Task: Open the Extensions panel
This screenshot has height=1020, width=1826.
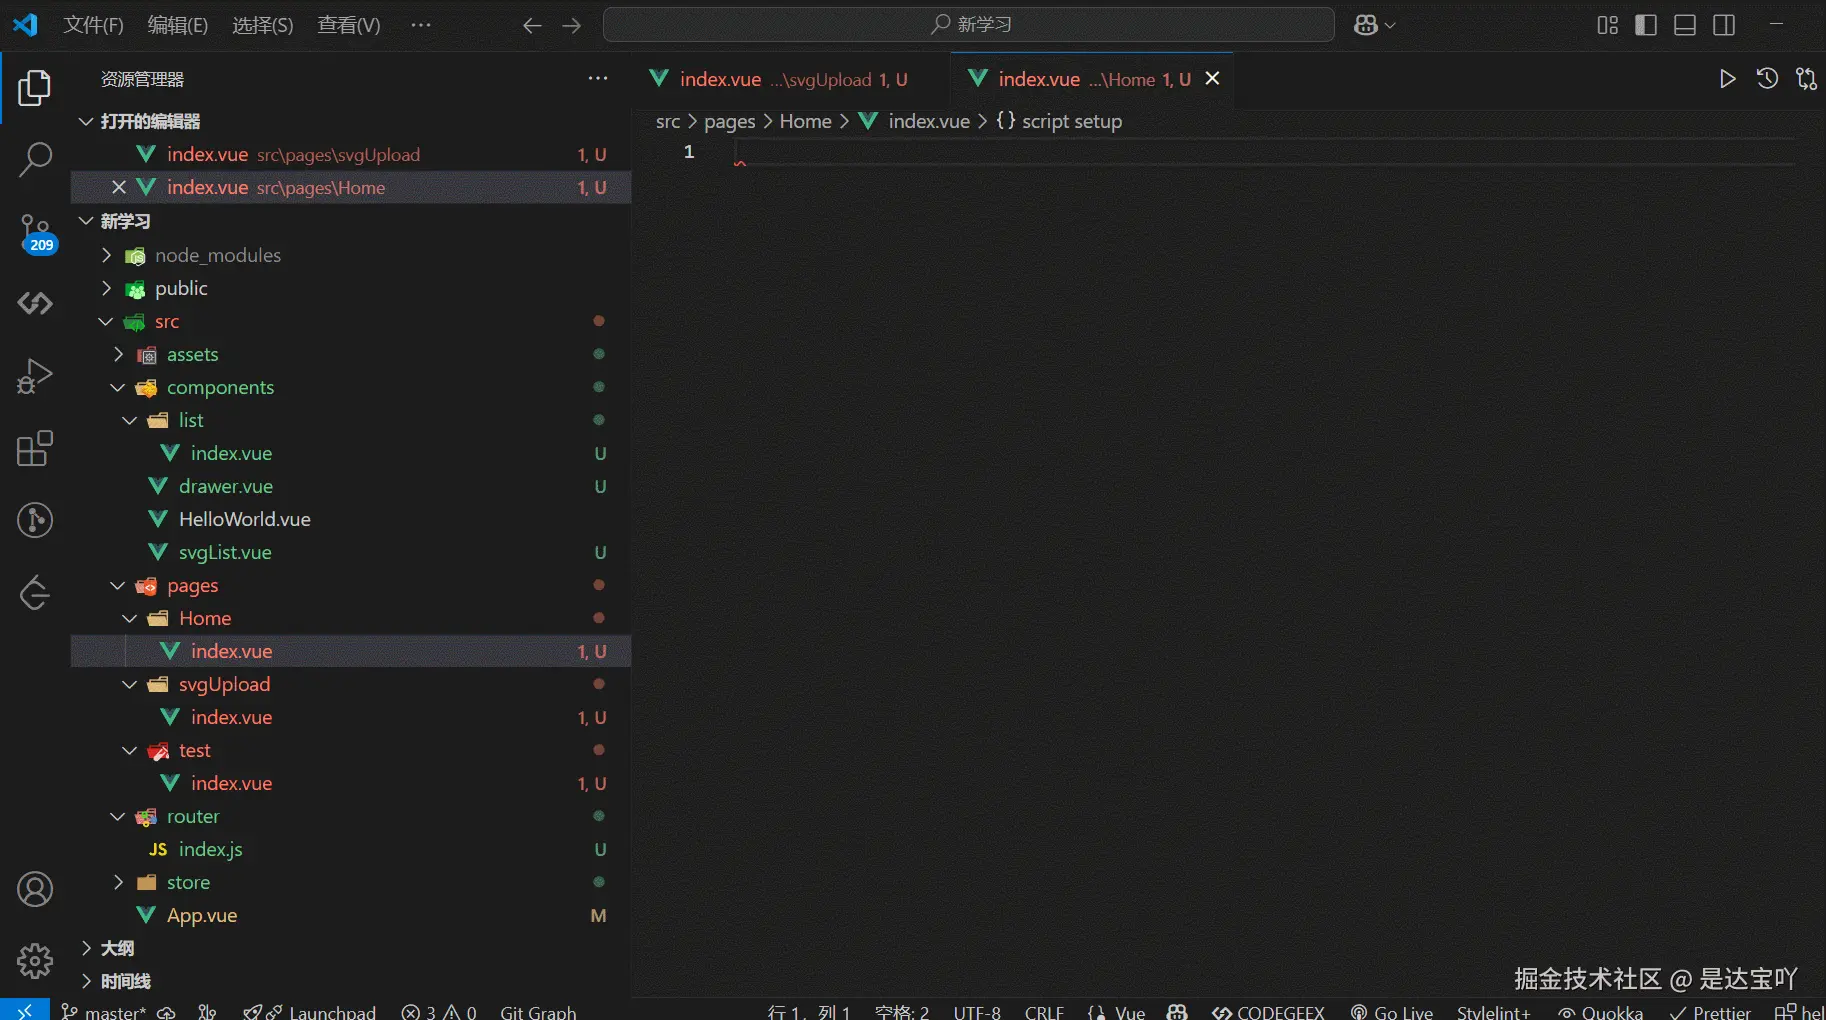Action: tap(35, 448)
